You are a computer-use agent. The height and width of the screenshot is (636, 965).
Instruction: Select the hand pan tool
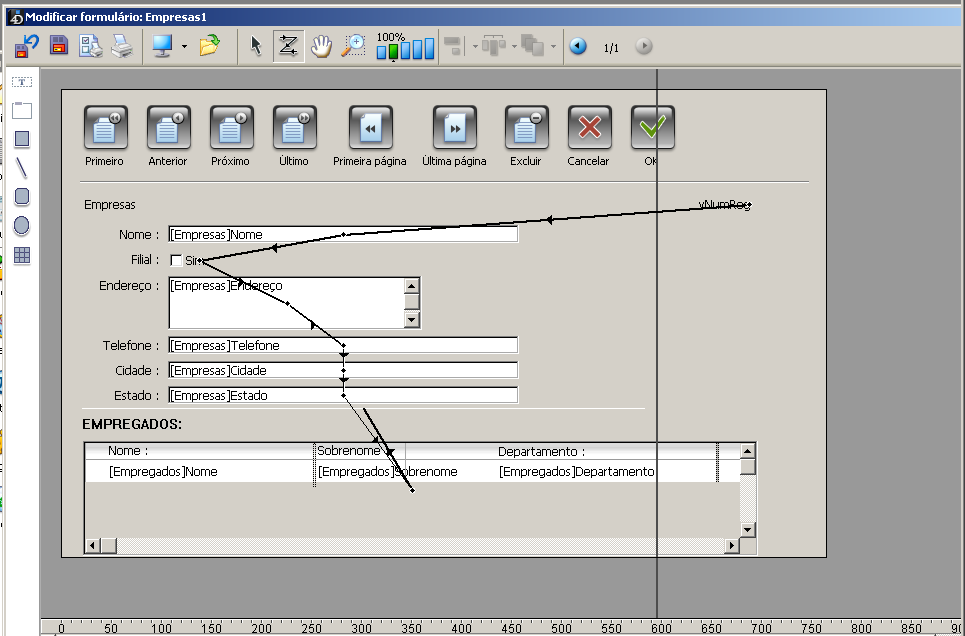(x=321, y=46)
